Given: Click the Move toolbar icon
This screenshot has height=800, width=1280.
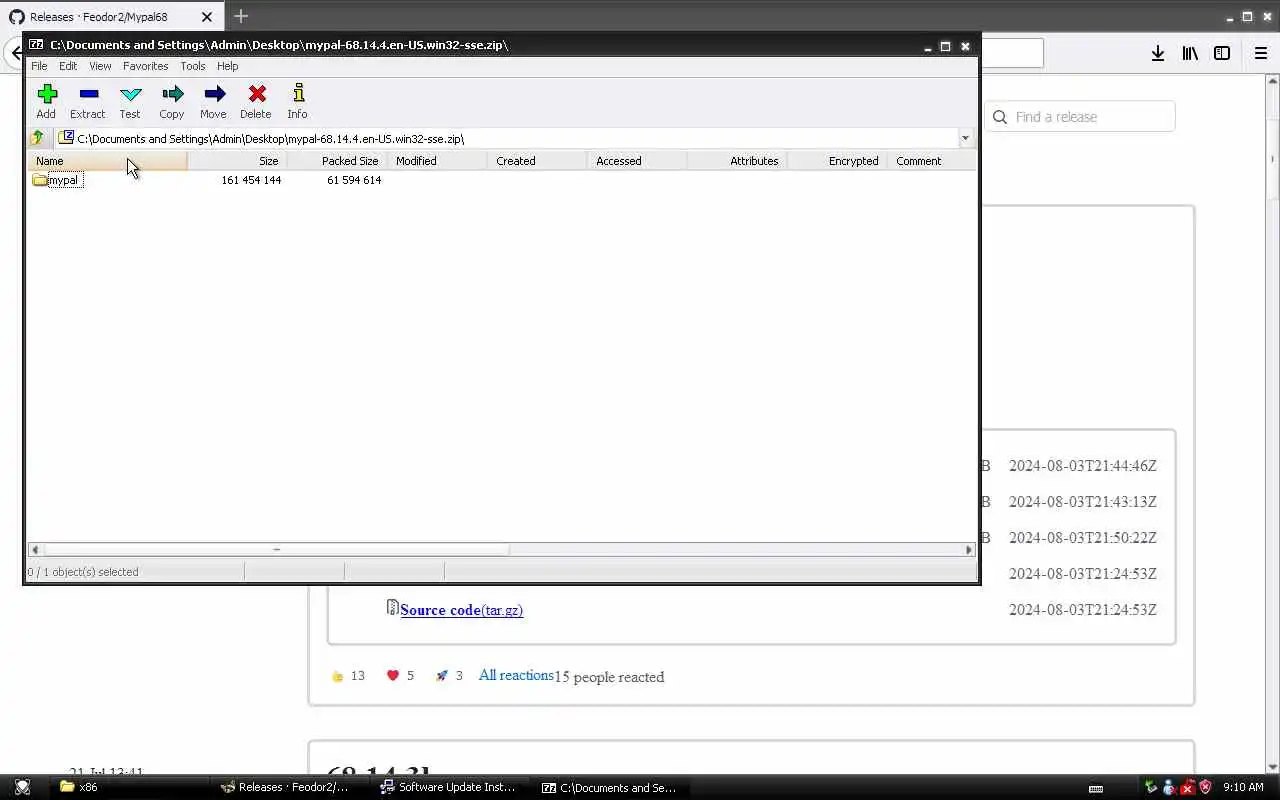Looking at the screenshot, I should [x=213, y=101].
